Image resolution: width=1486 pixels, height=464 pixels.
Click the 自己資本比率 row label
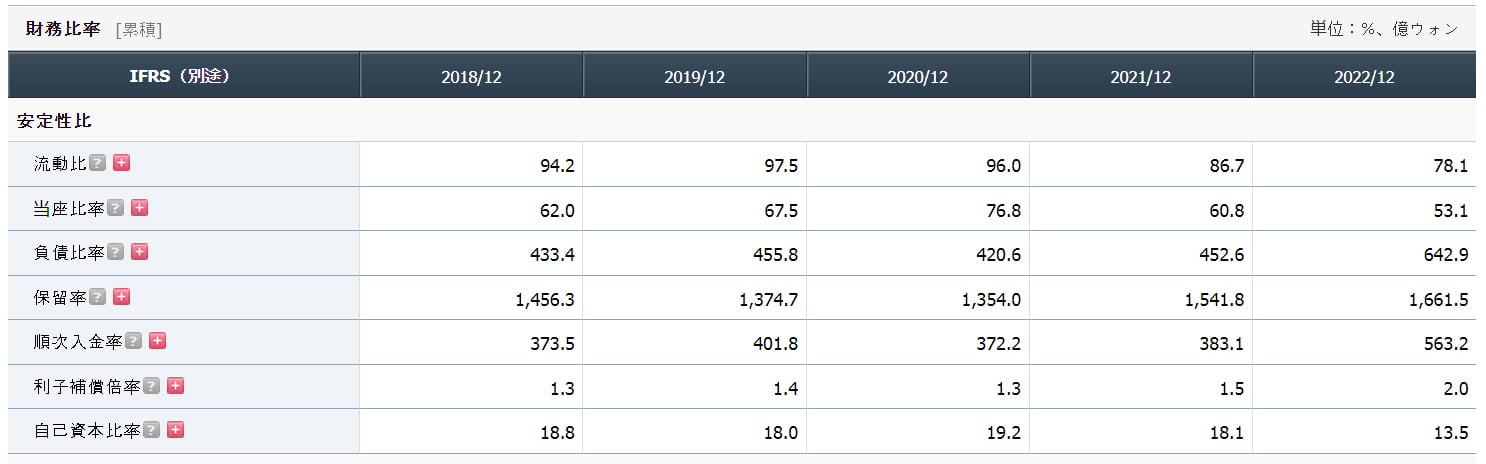(x=87, y=431)
